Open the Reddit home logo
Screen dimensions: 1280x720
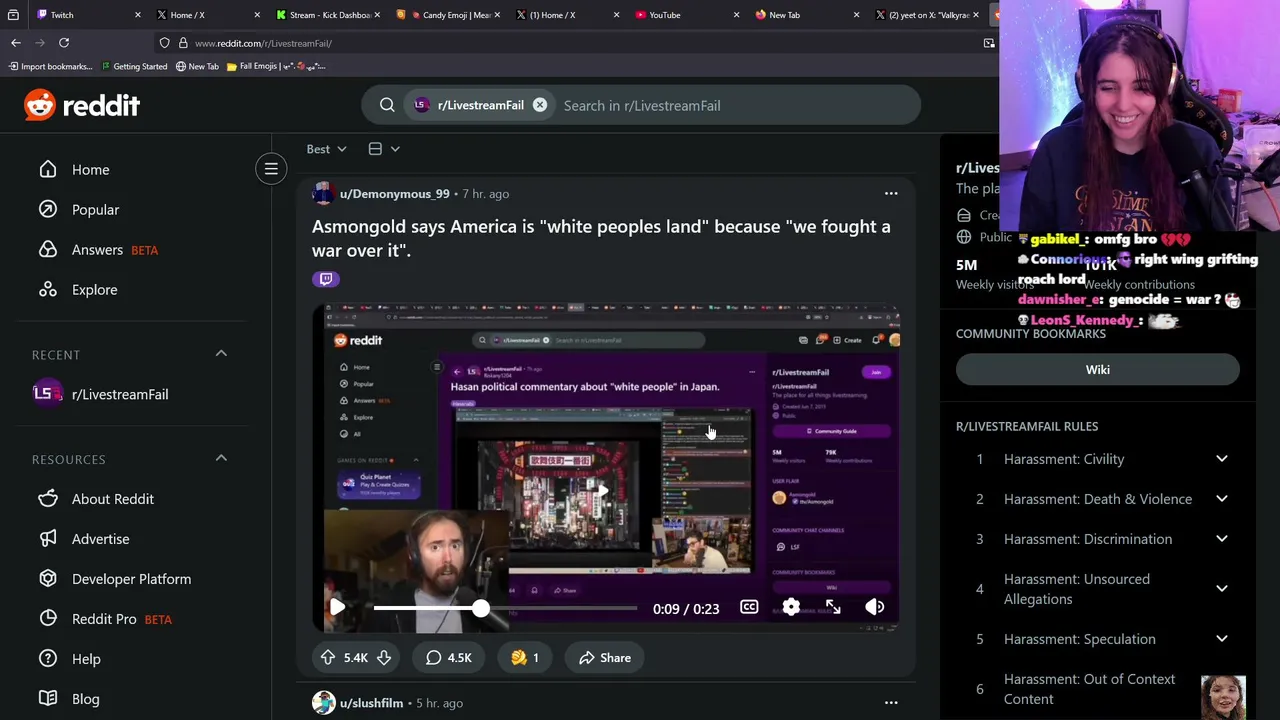[82, 105]
